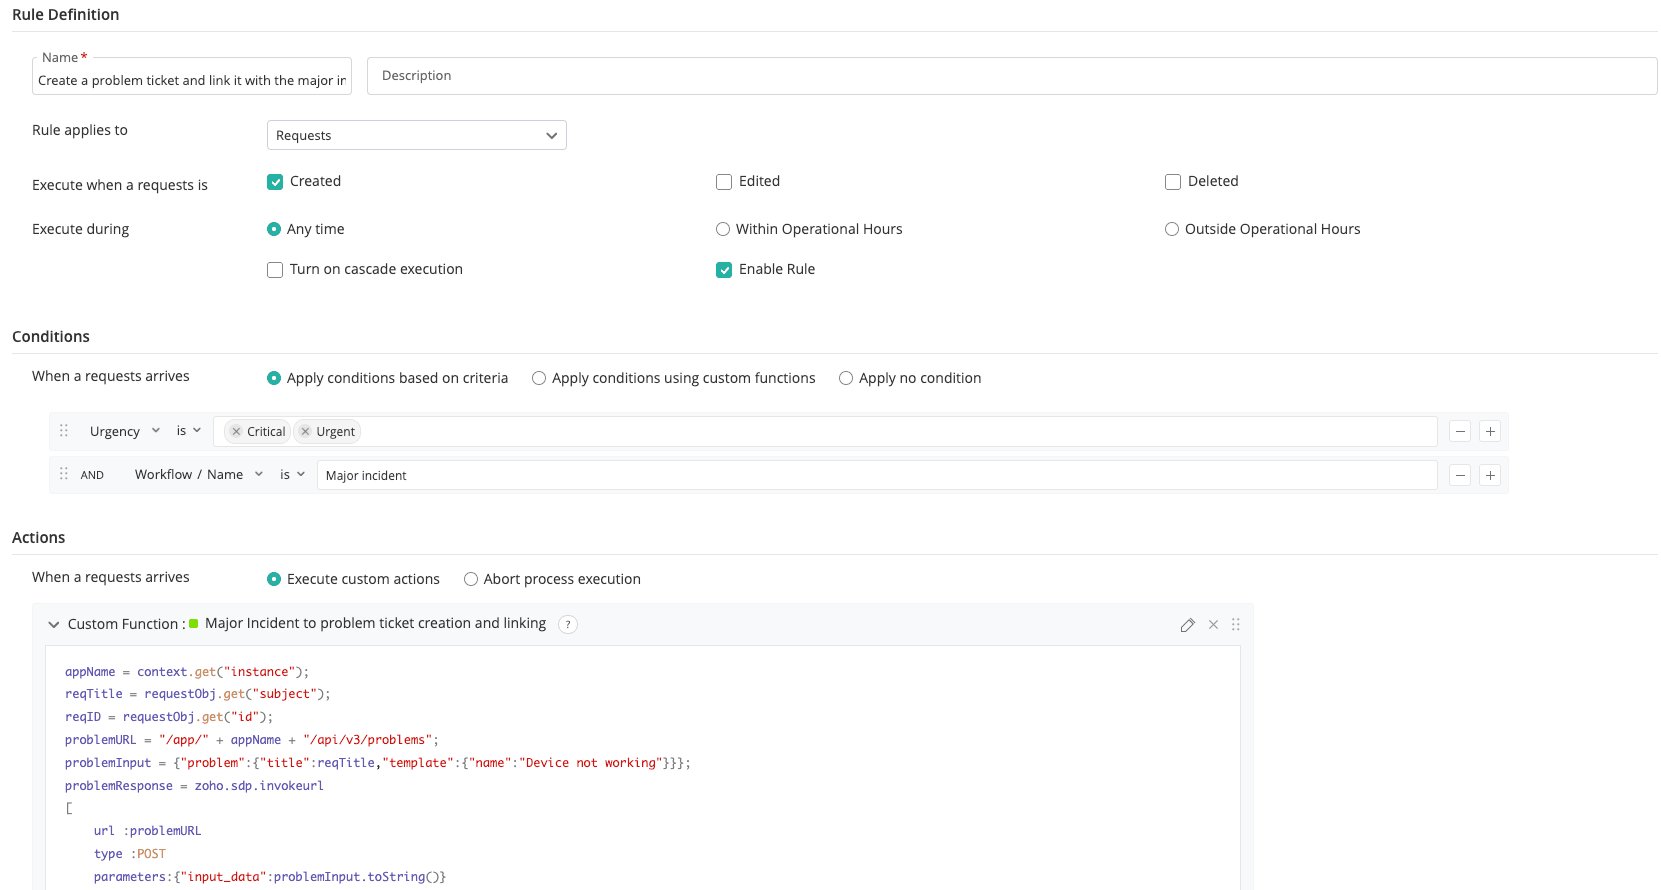Choose Apply conditions using custom functions
The image size is (1661, 890).
(539, 378)
